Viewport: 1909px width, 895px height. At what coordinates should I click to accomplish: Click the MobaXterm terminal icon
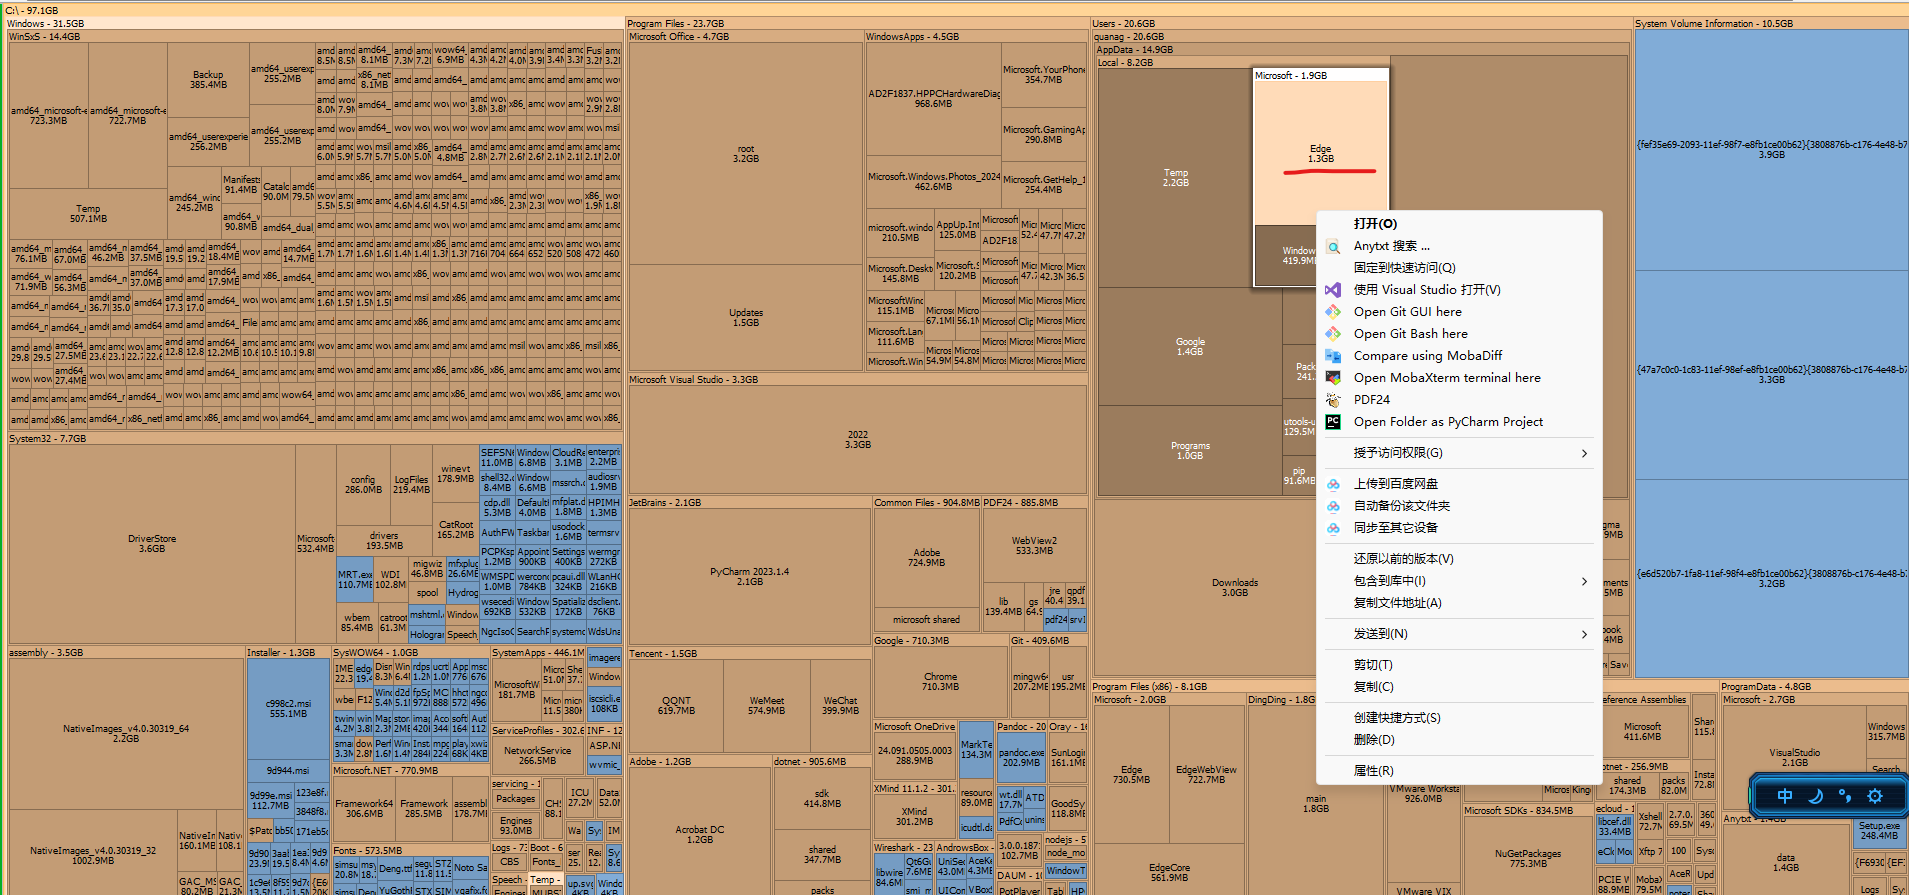(x=1333, y=378)
